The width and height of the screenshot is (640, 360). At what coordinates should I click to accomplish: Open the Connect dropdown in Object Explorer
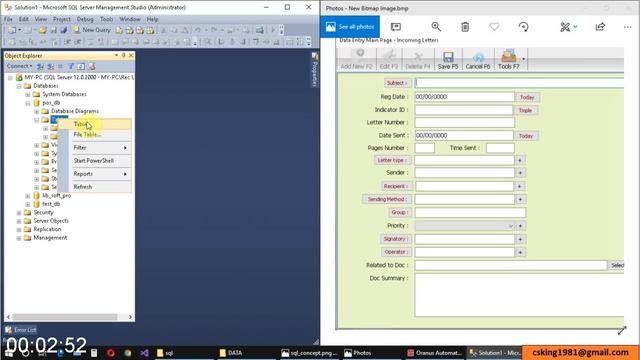[x=19, y=66]
